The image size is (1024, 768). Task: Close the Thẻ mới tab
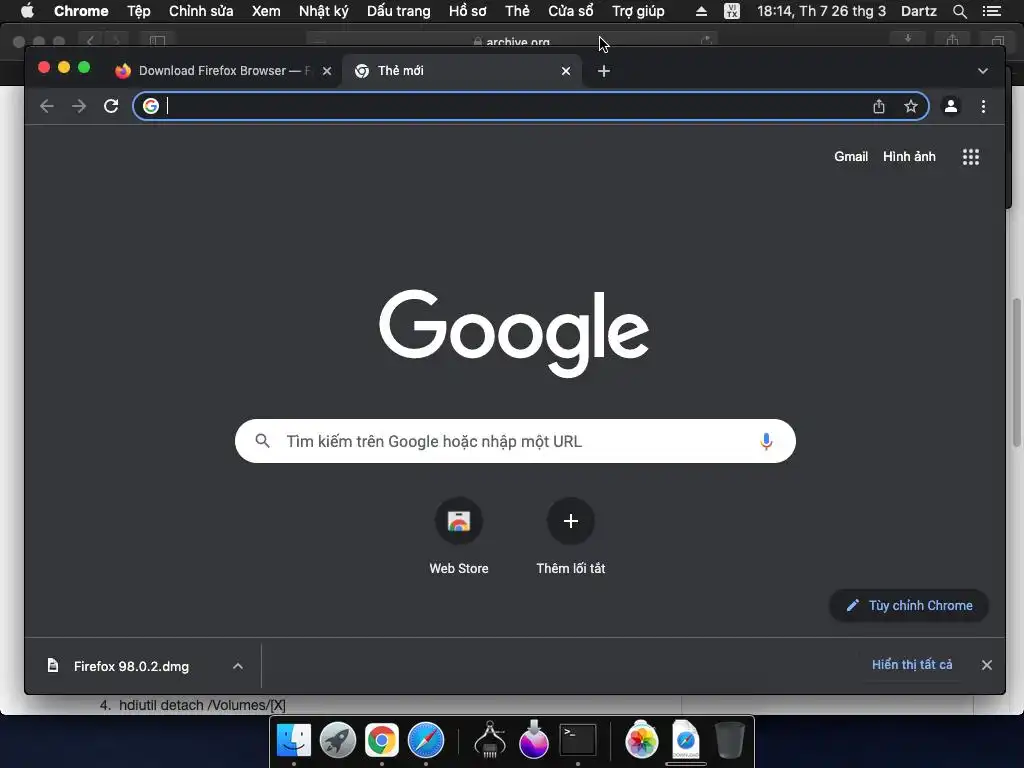[x=566, y=71]
